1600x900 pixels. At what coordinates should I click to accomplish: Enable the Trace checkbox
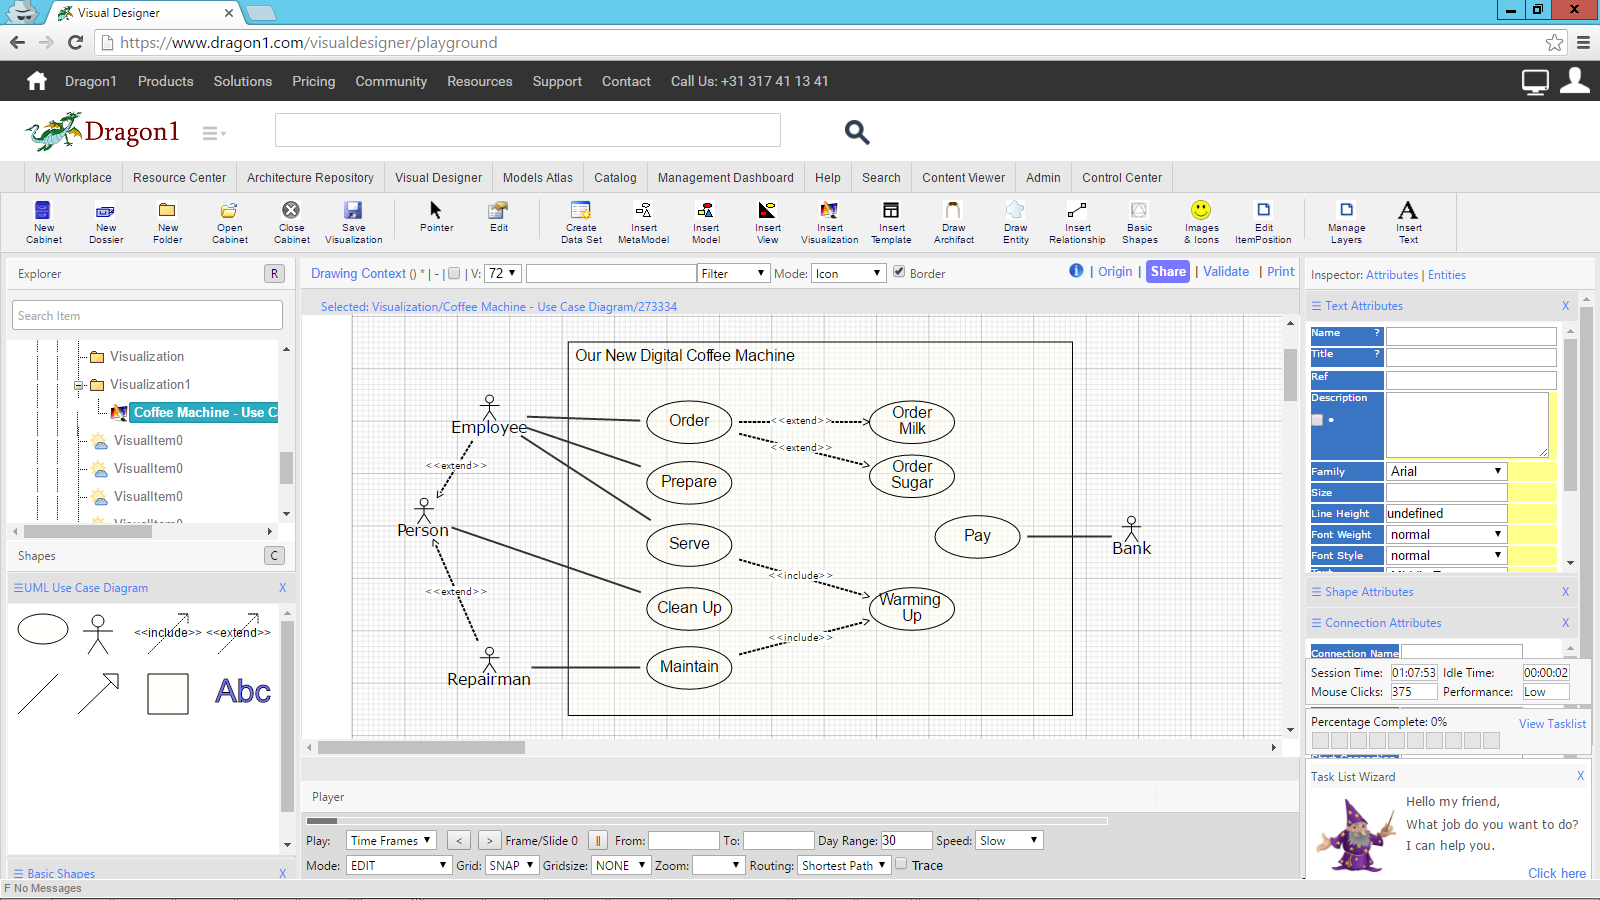(901, 864)
